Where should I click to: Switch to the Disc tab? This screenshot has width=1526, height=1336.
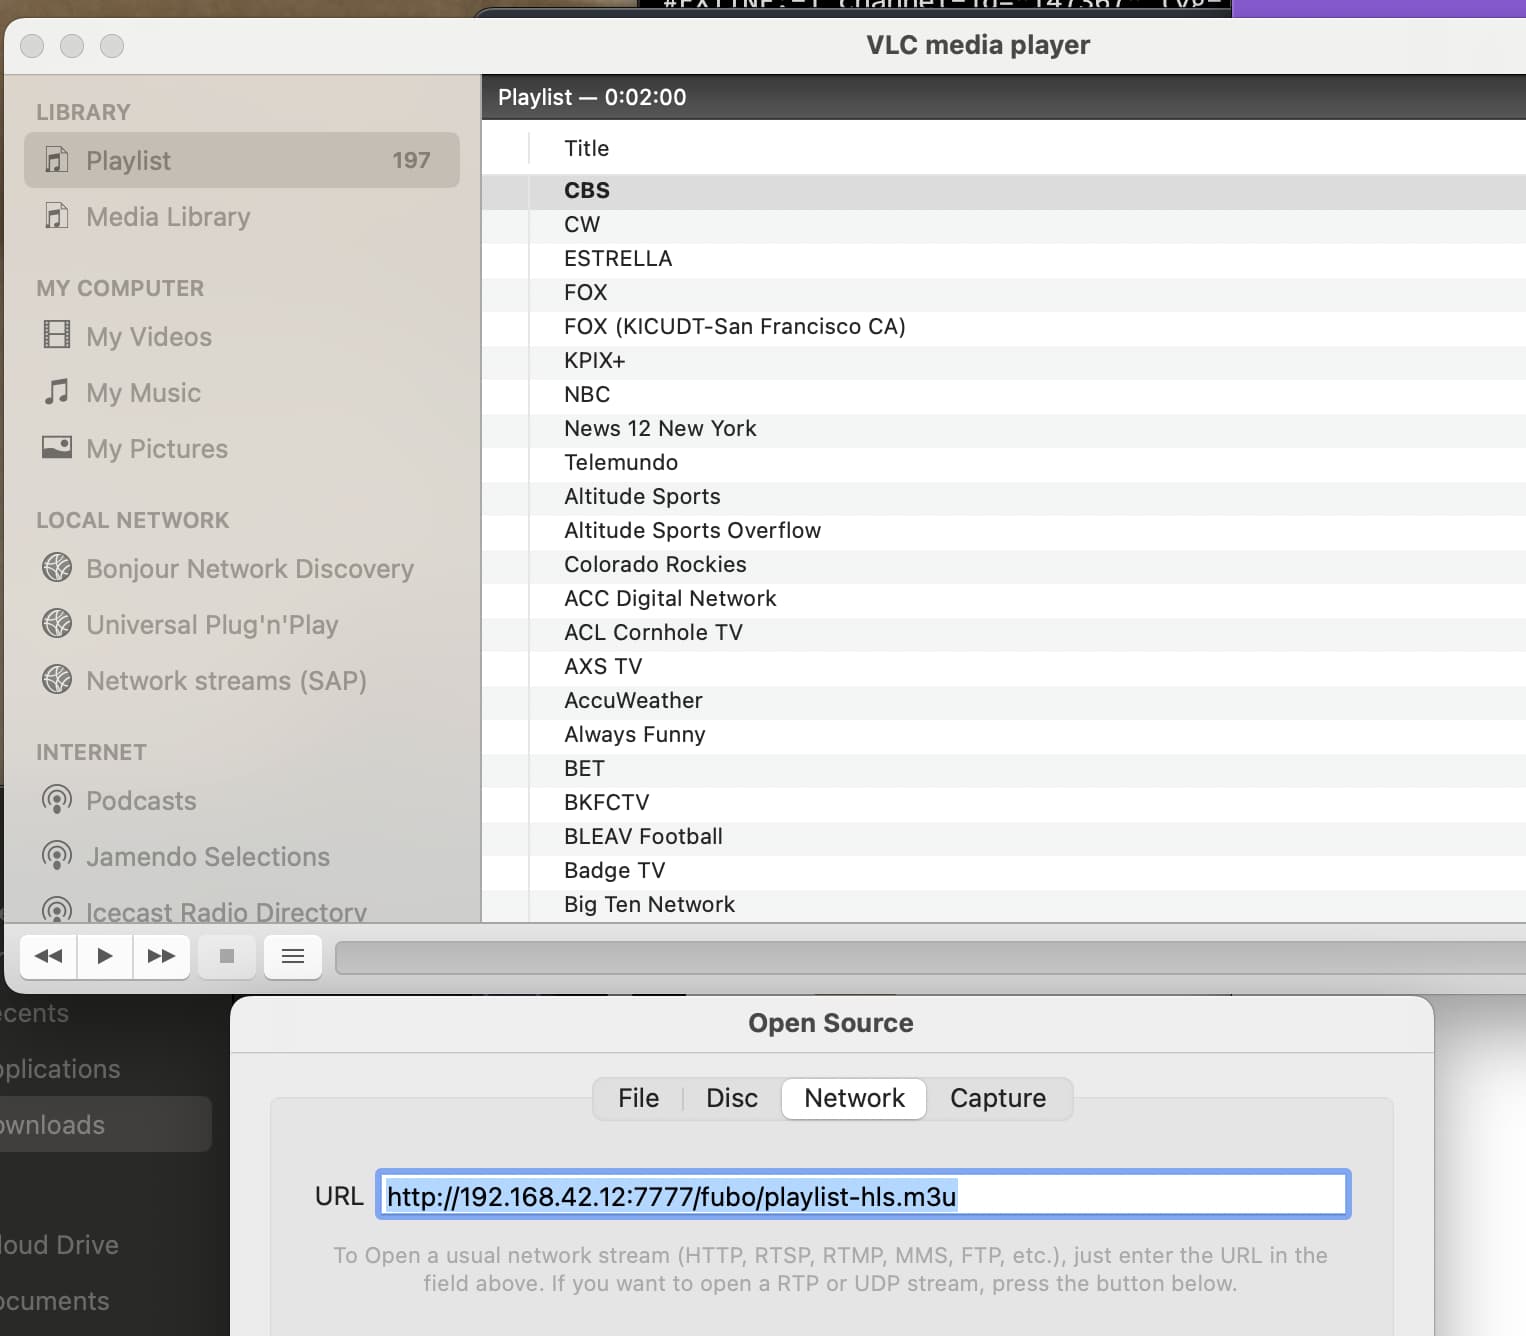731,1098
